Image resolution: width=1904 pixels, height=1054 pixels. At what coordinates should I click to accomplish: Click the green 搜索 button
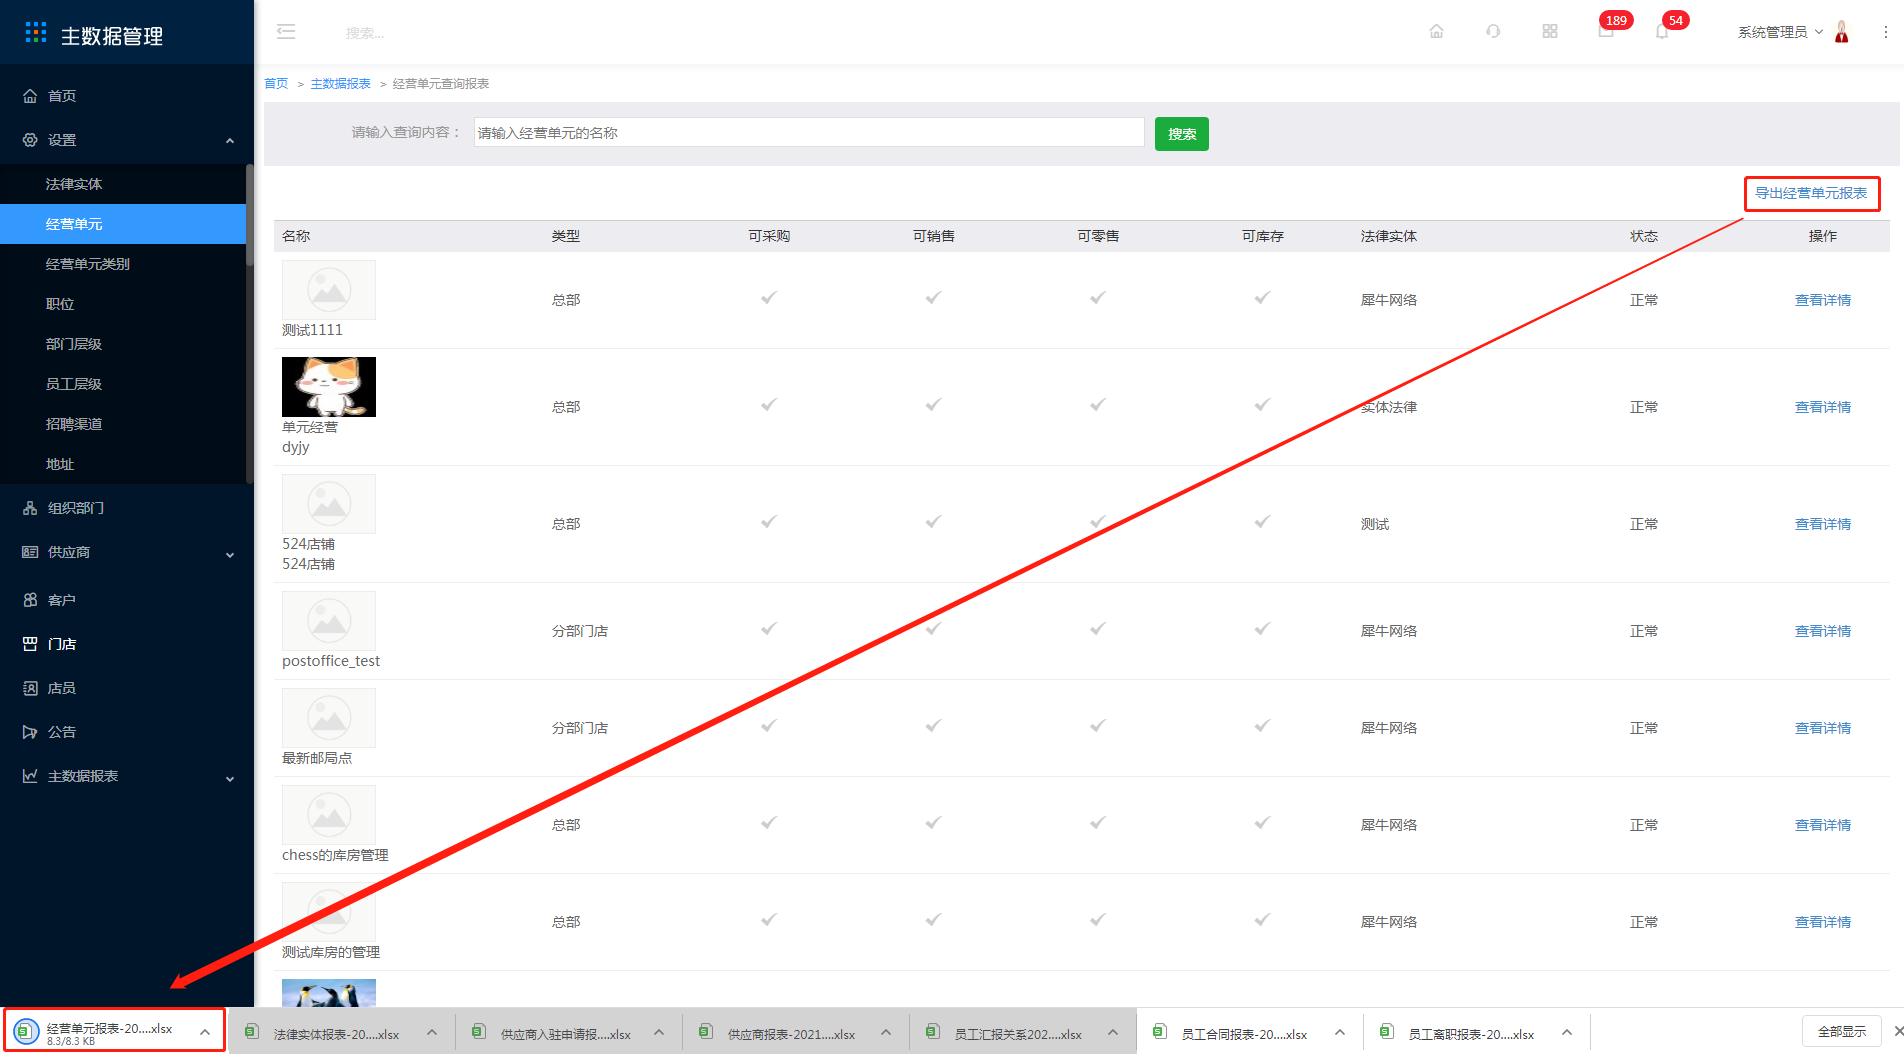point(1181,134)
